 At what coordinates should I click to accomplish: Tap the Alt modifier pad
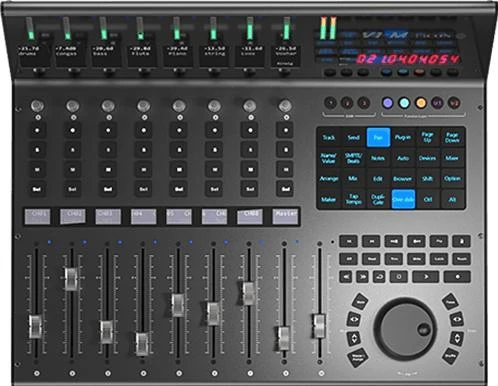point(452,199)
